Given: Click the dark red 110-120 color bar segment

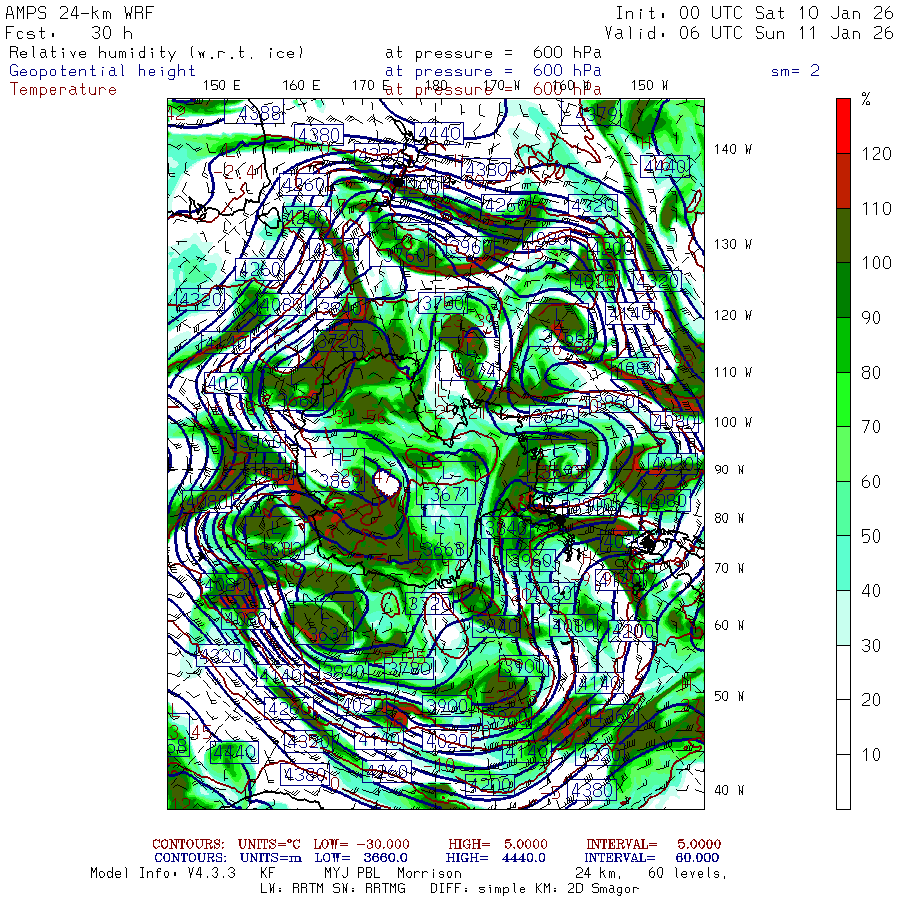Looking at the screenshot, I should click(x=843, y=181).
